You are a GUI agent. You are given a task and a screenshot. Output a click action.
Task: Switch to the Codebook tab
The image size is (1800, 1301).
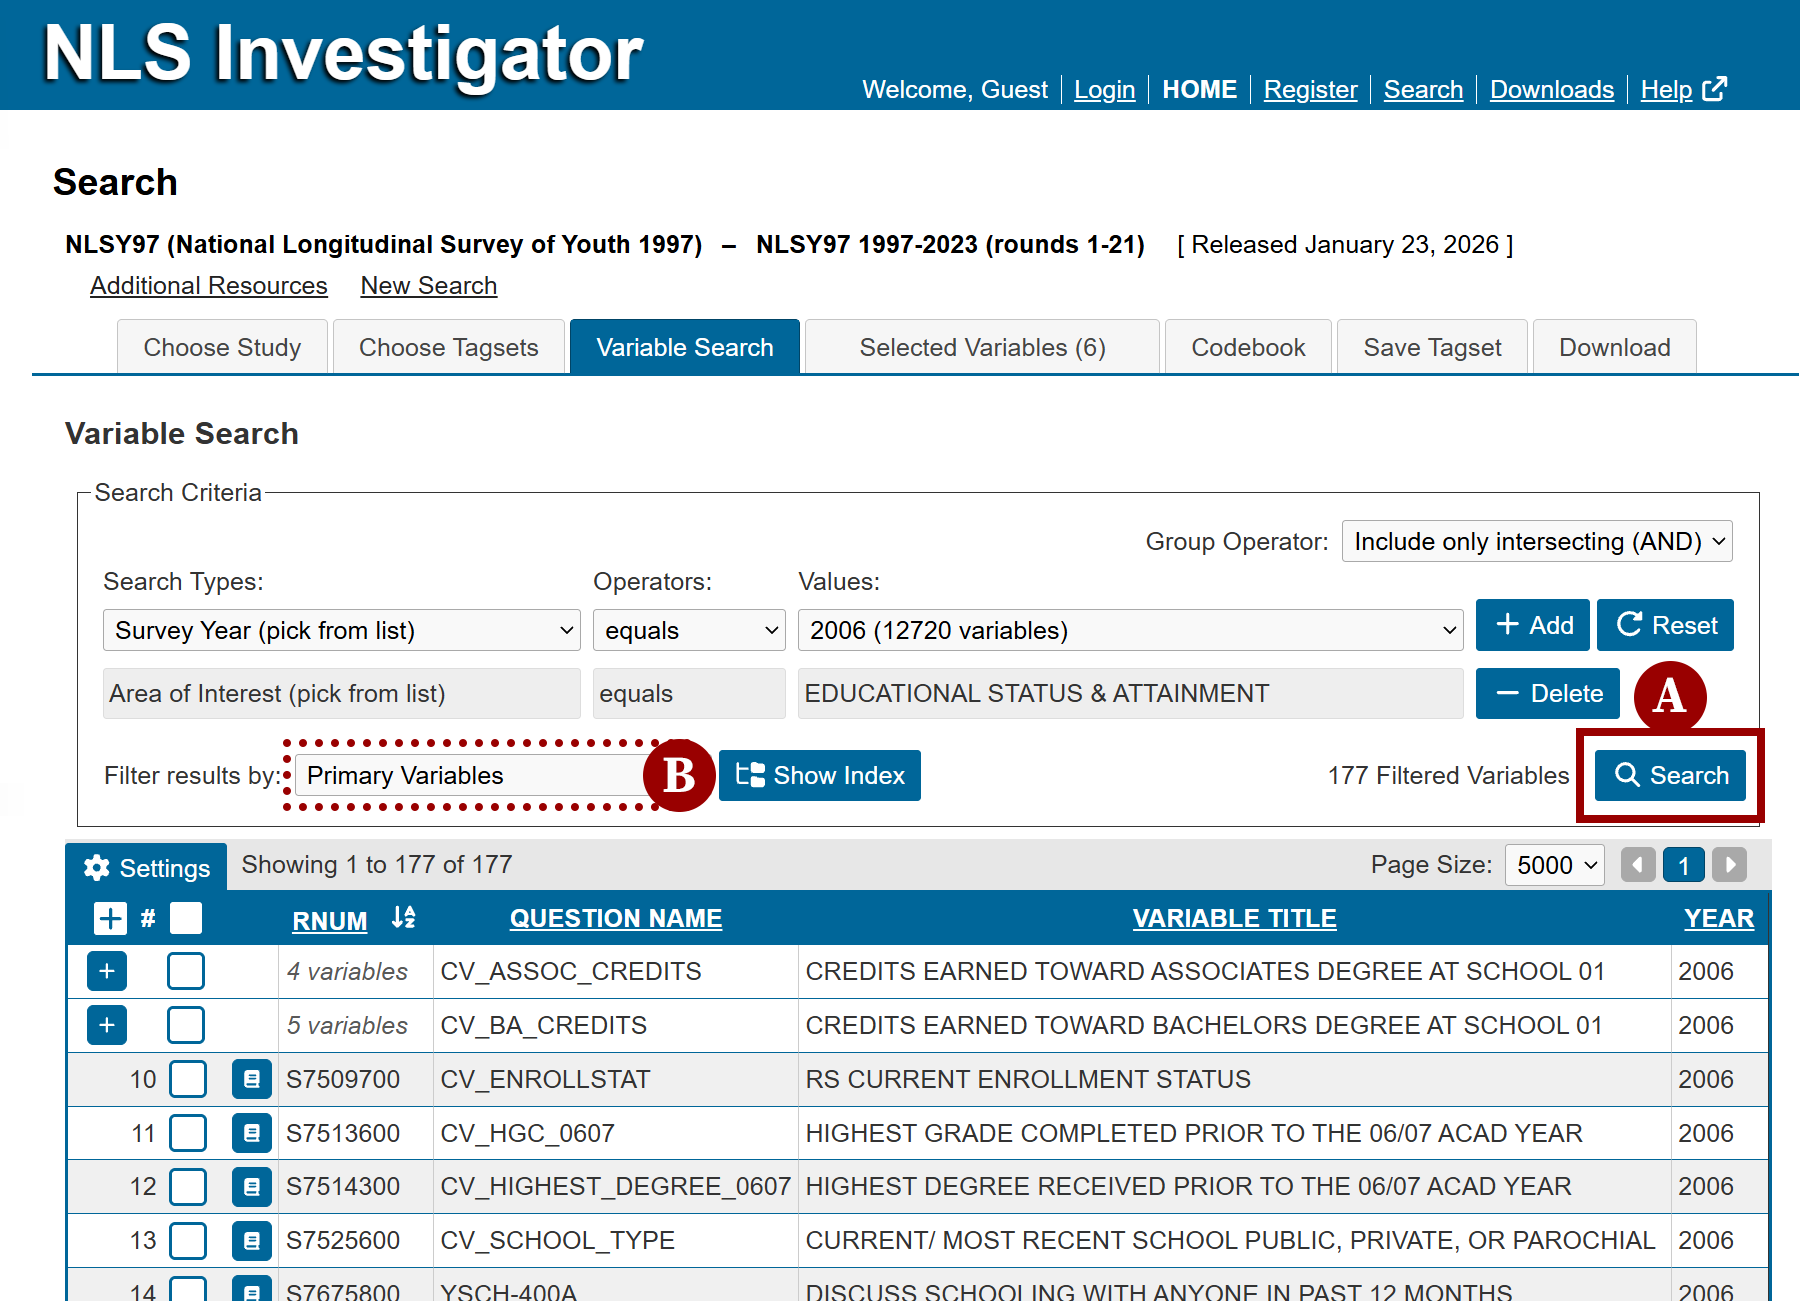tap(1248, 347)
